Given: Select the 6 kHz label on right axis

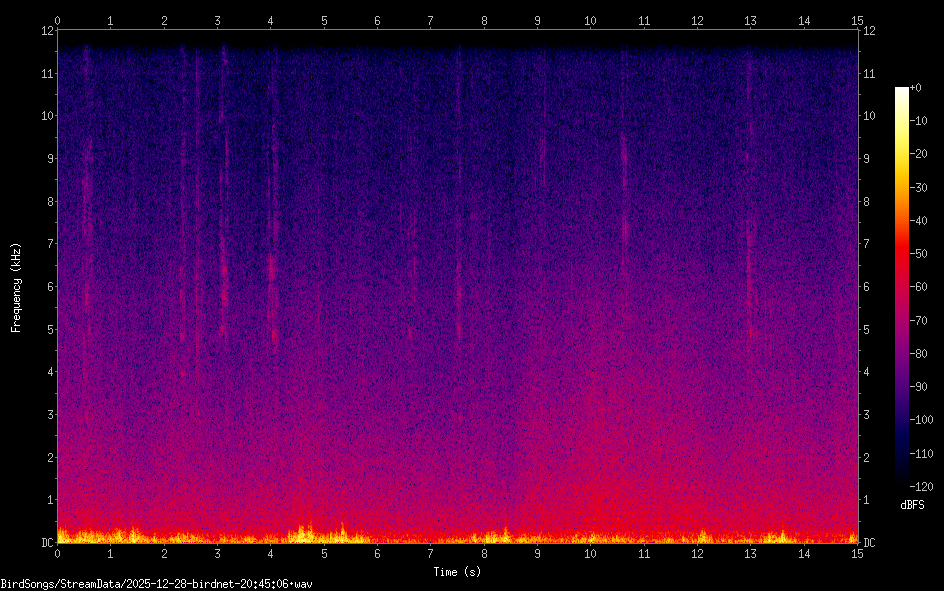Looking at the screenshot, I should (867, 287).
